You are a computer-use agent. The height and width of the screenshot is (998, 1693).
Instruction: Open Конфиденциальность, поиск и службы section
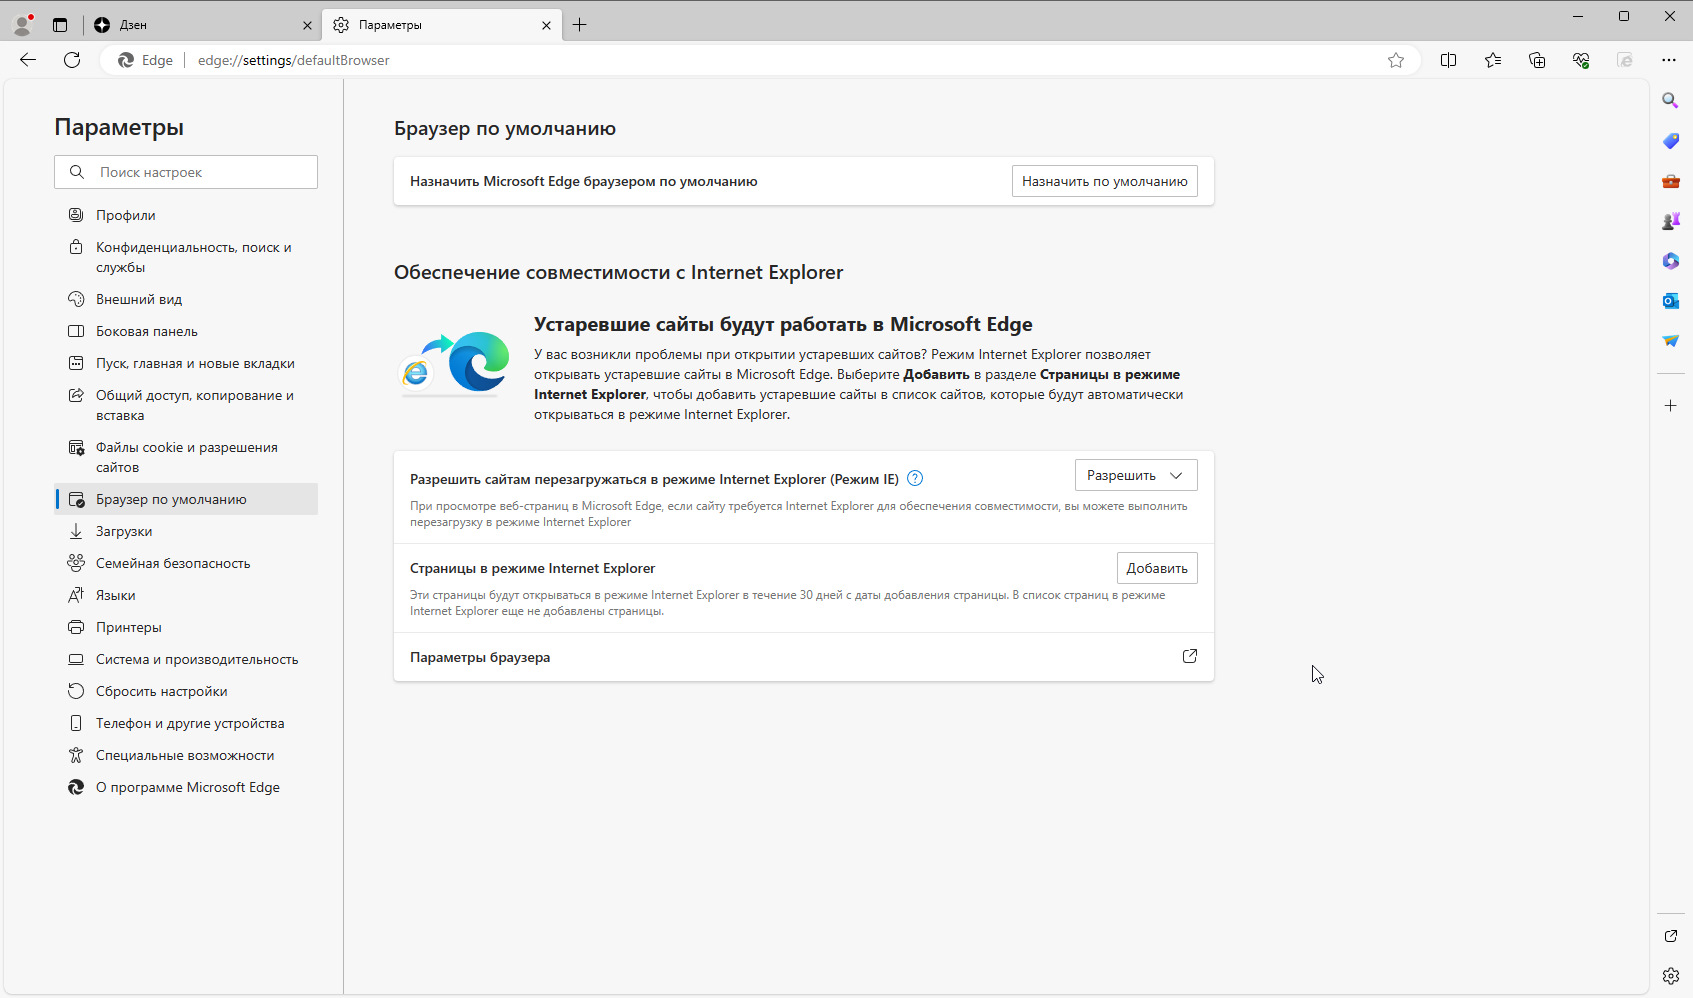click(186, 257)
